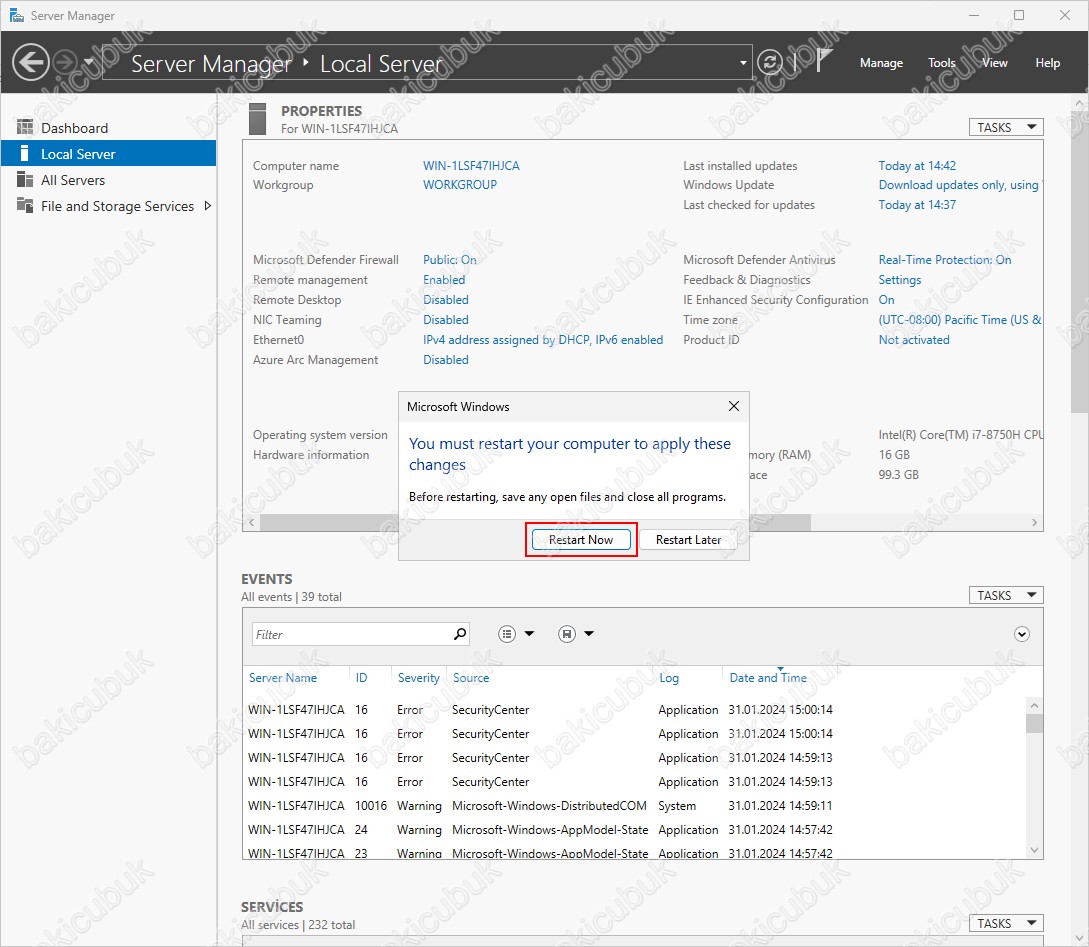The image size is (1089, 947).
Task: Click the File and Storage Services icon
Action: 24,206
